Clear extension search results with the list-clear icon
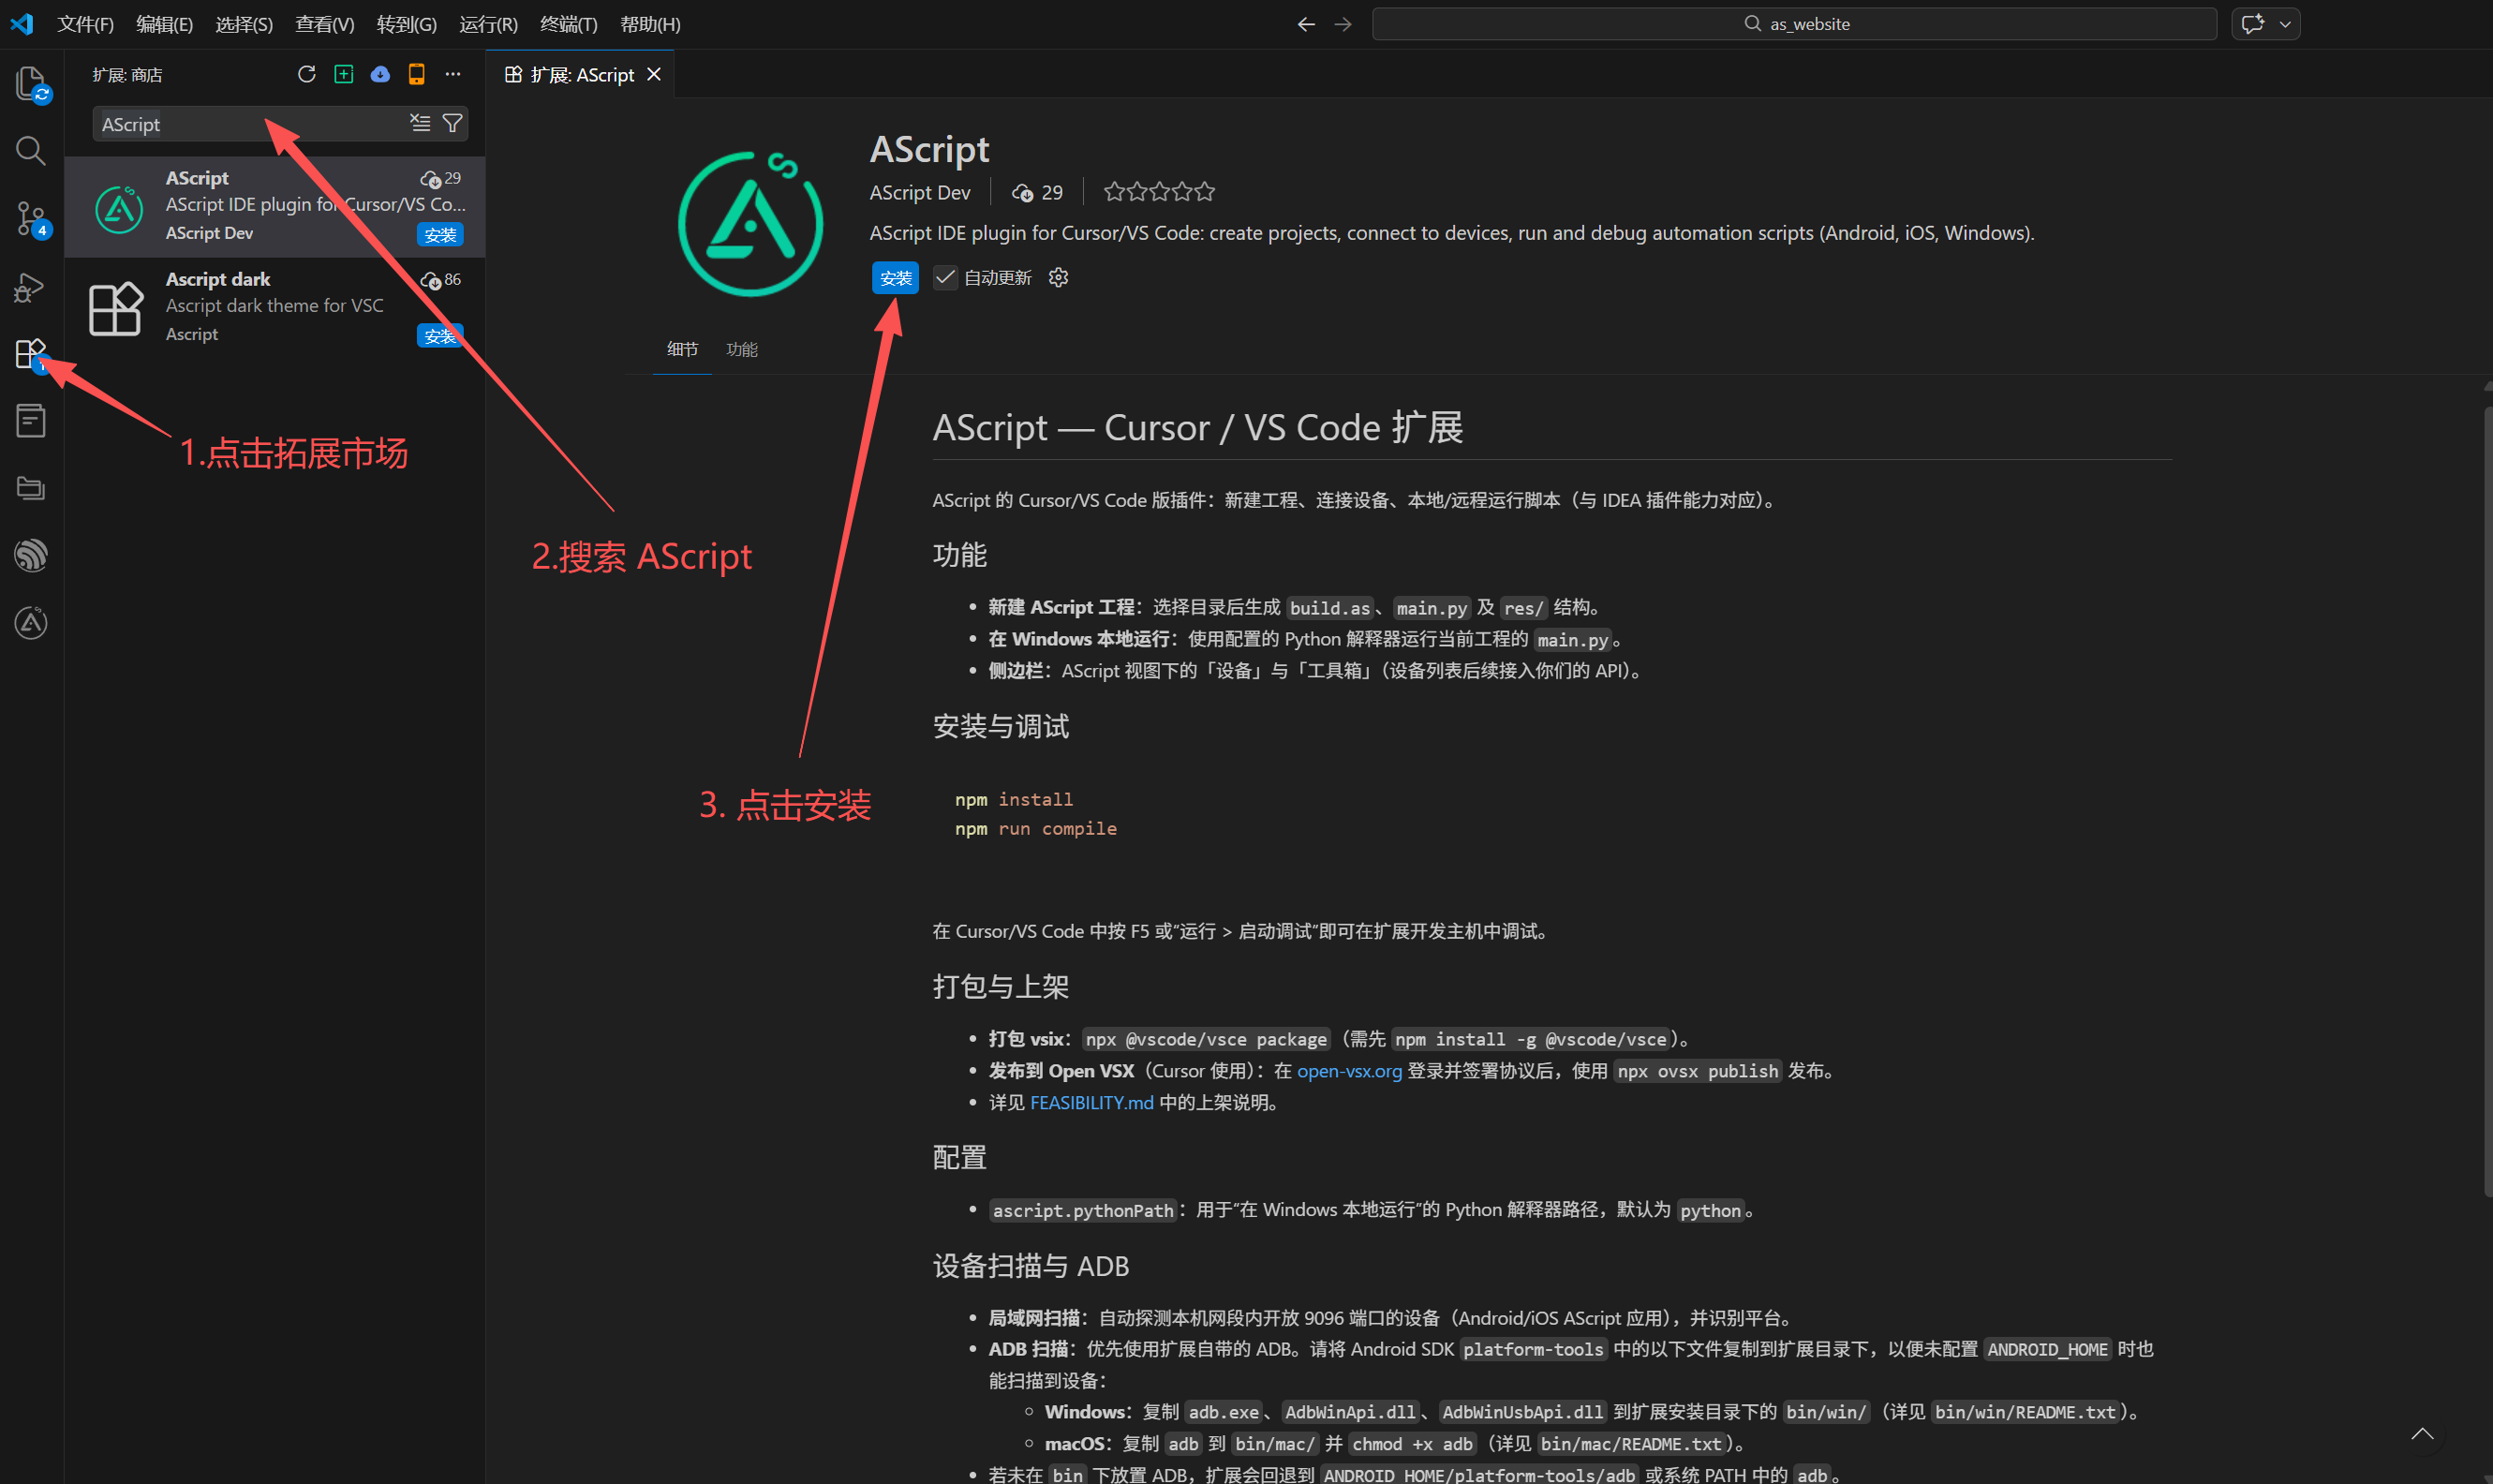Viewport: 2493px width, 1484px height. point(420,123)
